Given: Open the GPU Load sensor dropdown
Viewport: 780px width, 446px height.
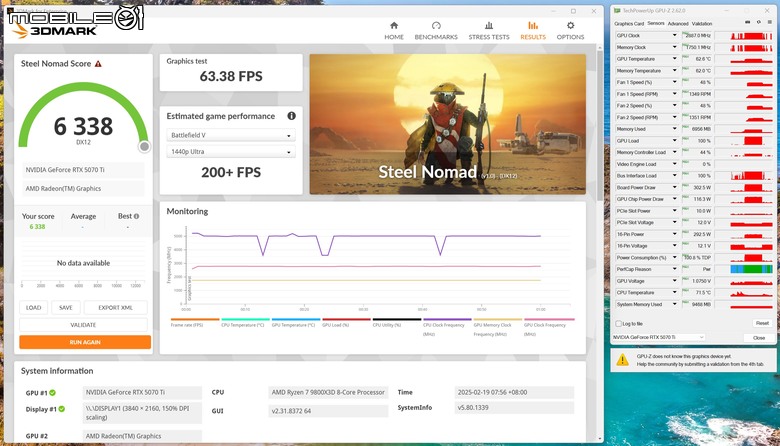Looking at the screenshot, I should (675, 141).
